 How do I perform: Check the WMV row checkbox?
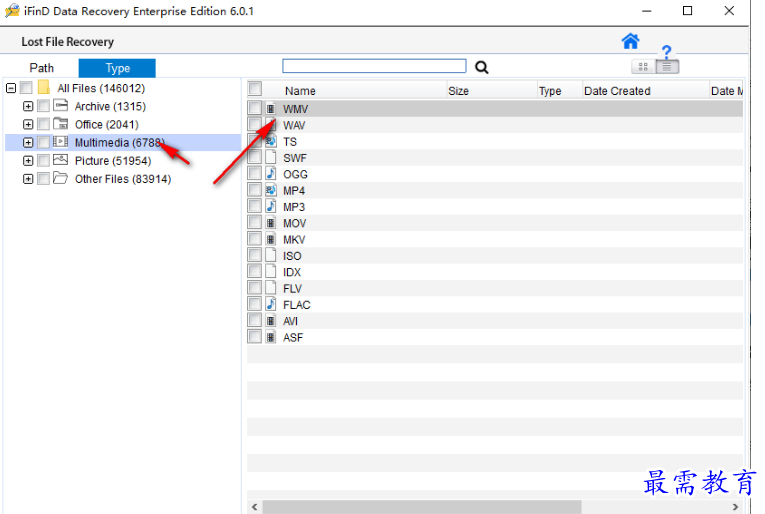[x=254, y=108]
